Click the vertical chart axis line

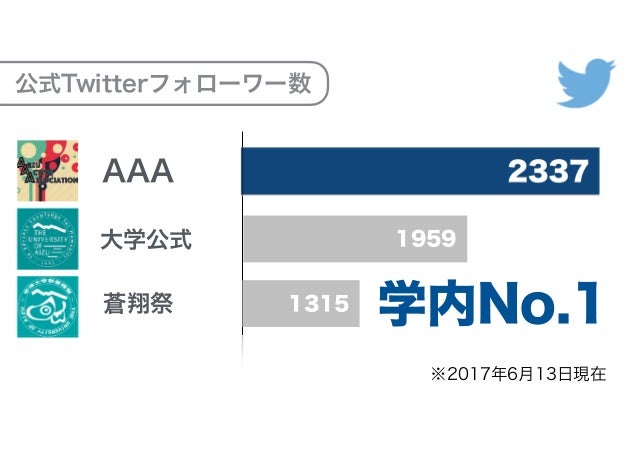coord(243,233)
